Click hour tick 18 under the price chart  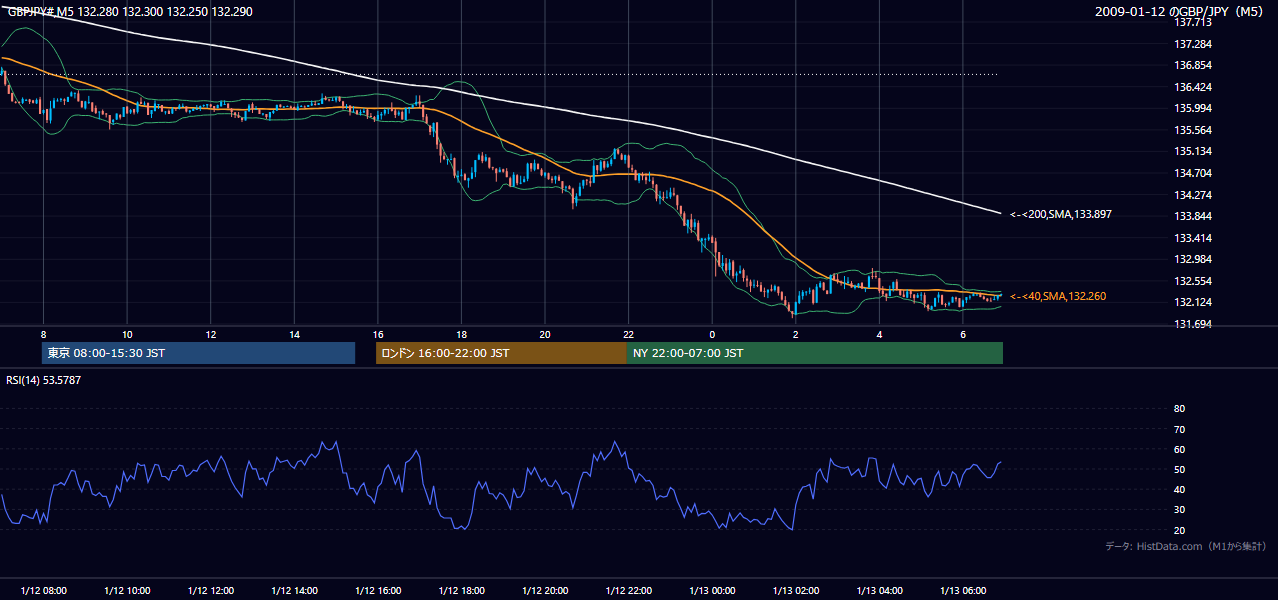tap(461, 334)
